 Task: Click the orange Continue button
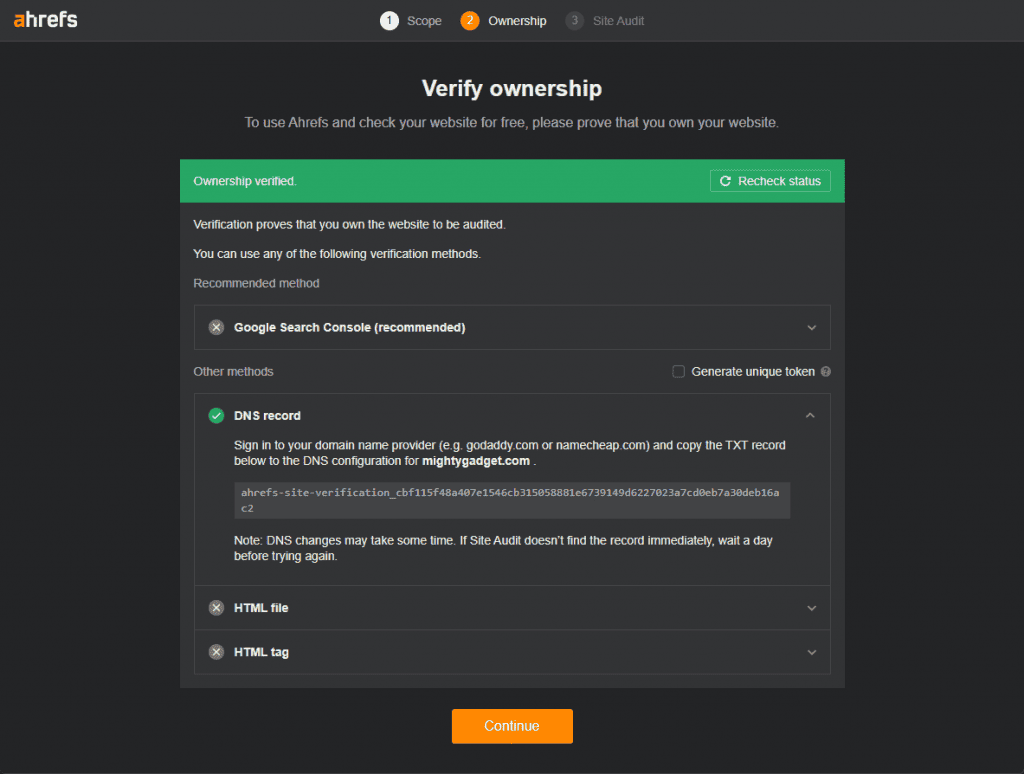[512, 726]
